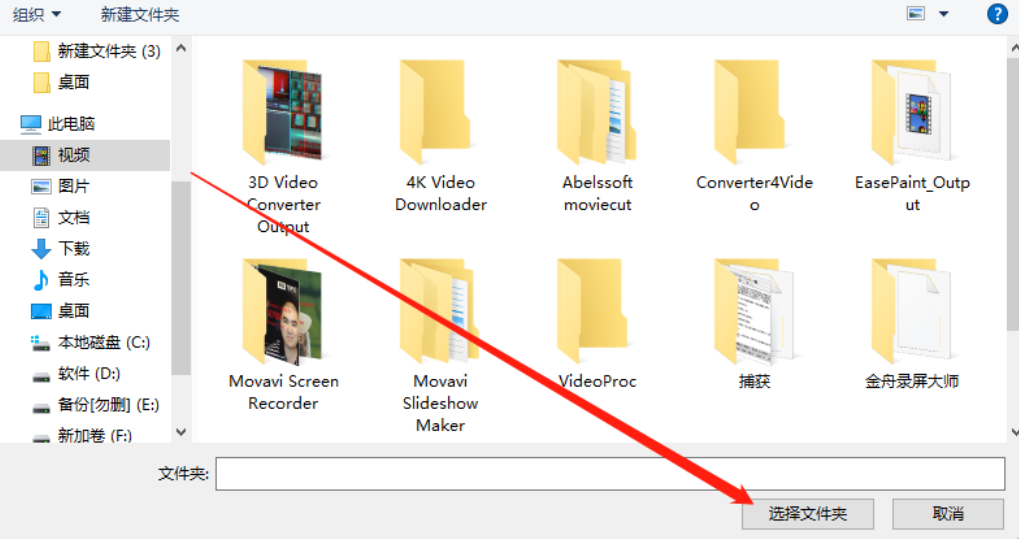Select the 下载 text label in sidebar
1019x539 pixels.
[x=73, y=248]
